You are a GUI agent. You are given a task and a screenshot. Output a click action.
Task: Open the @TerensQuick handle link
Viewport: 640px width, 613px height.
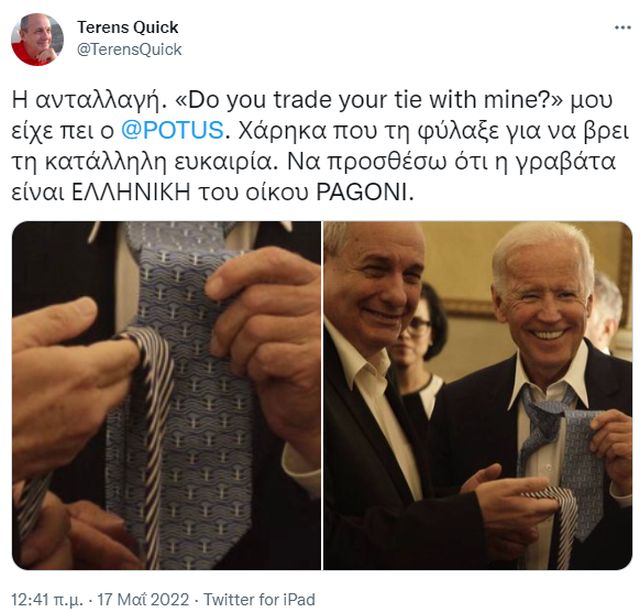click(x=129, y=49)
